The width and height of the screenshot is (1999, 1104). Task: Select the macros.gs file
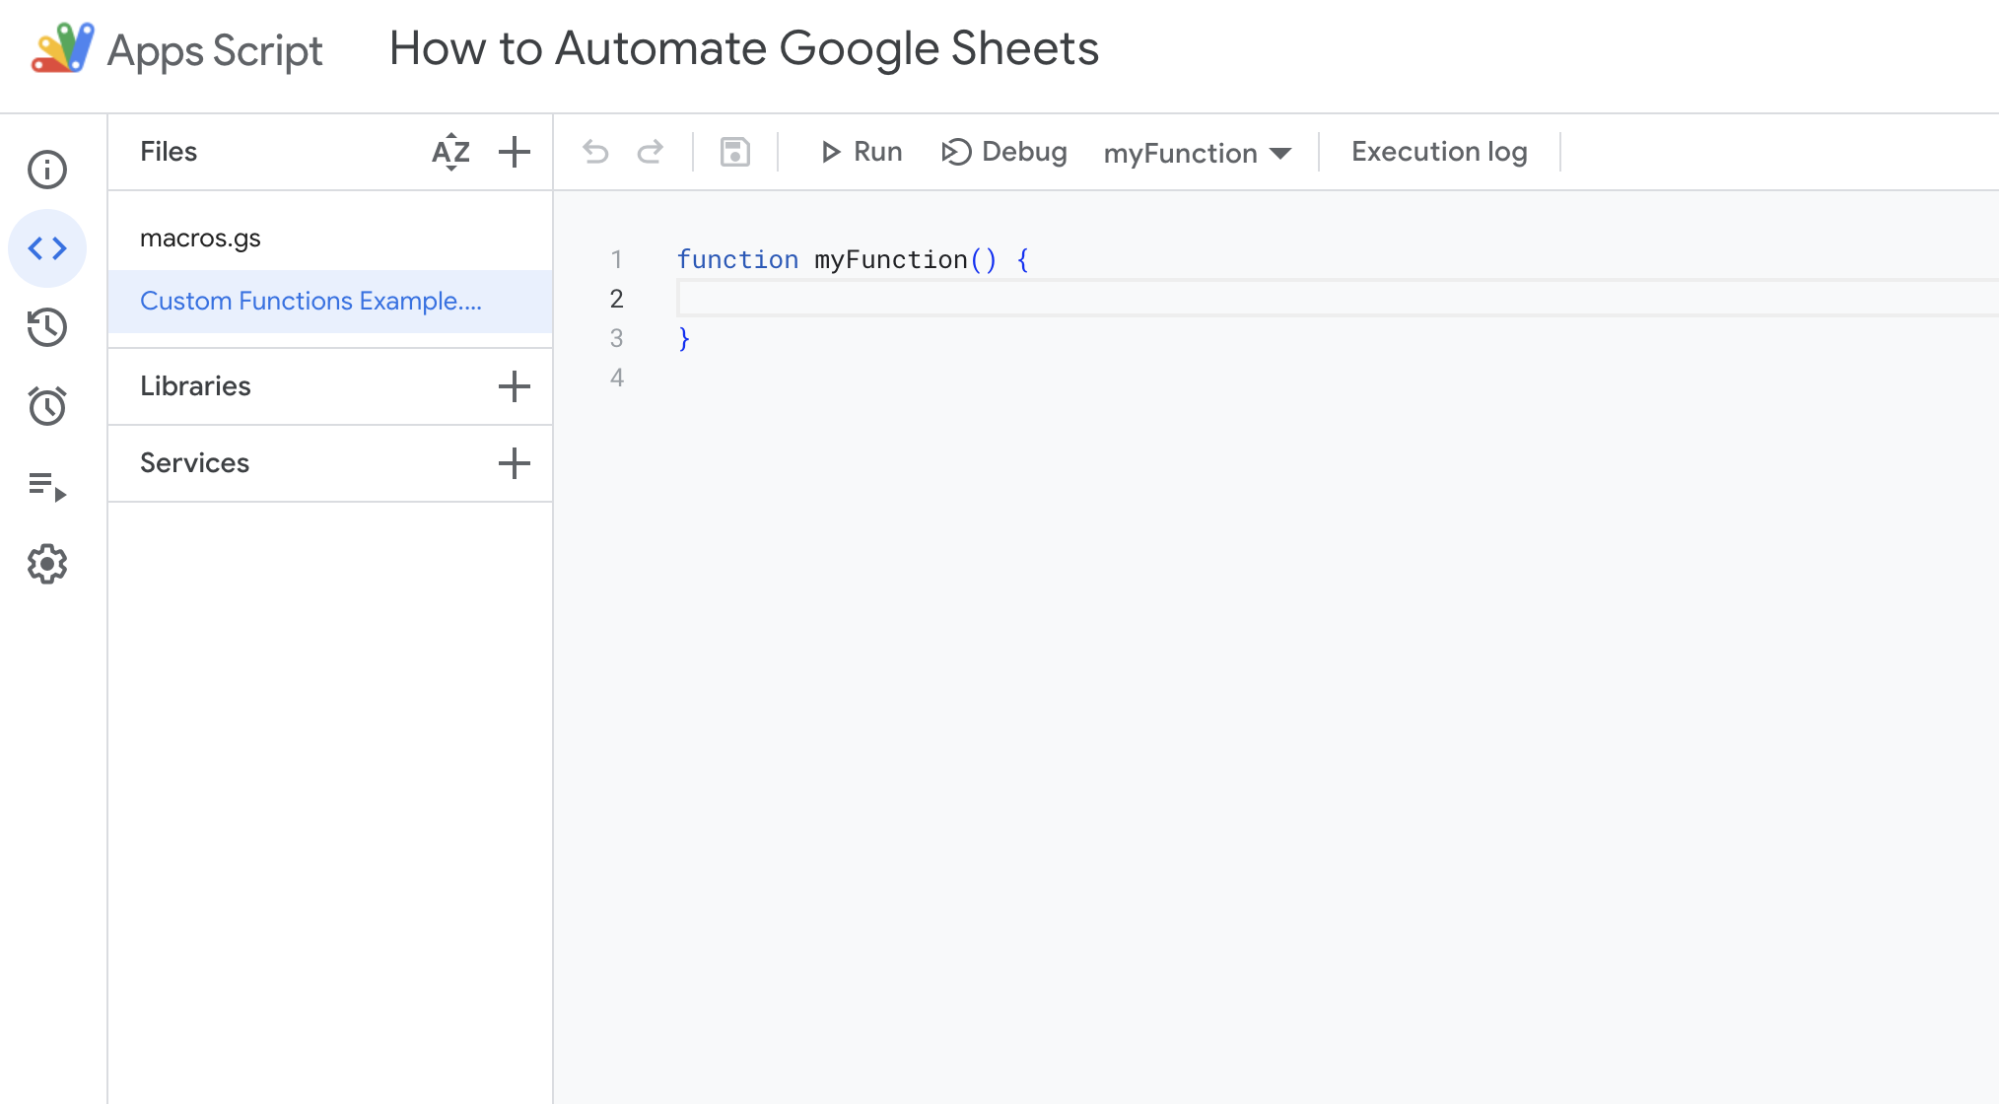coord(330,238)
